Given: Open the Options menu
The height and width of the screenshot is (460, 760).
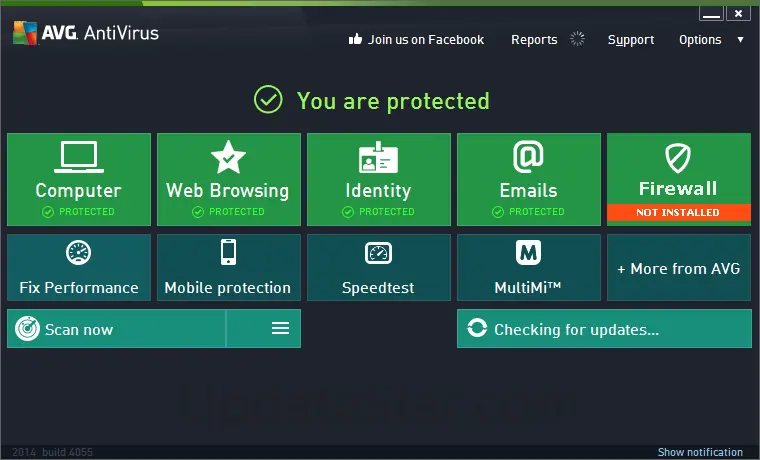Looking at the screenshot, I should click(700, 40).
